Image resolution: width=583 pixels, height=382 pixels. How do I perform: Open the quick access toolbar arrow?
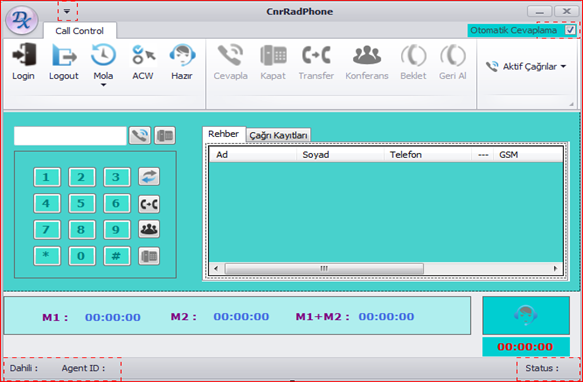(67, 12)
